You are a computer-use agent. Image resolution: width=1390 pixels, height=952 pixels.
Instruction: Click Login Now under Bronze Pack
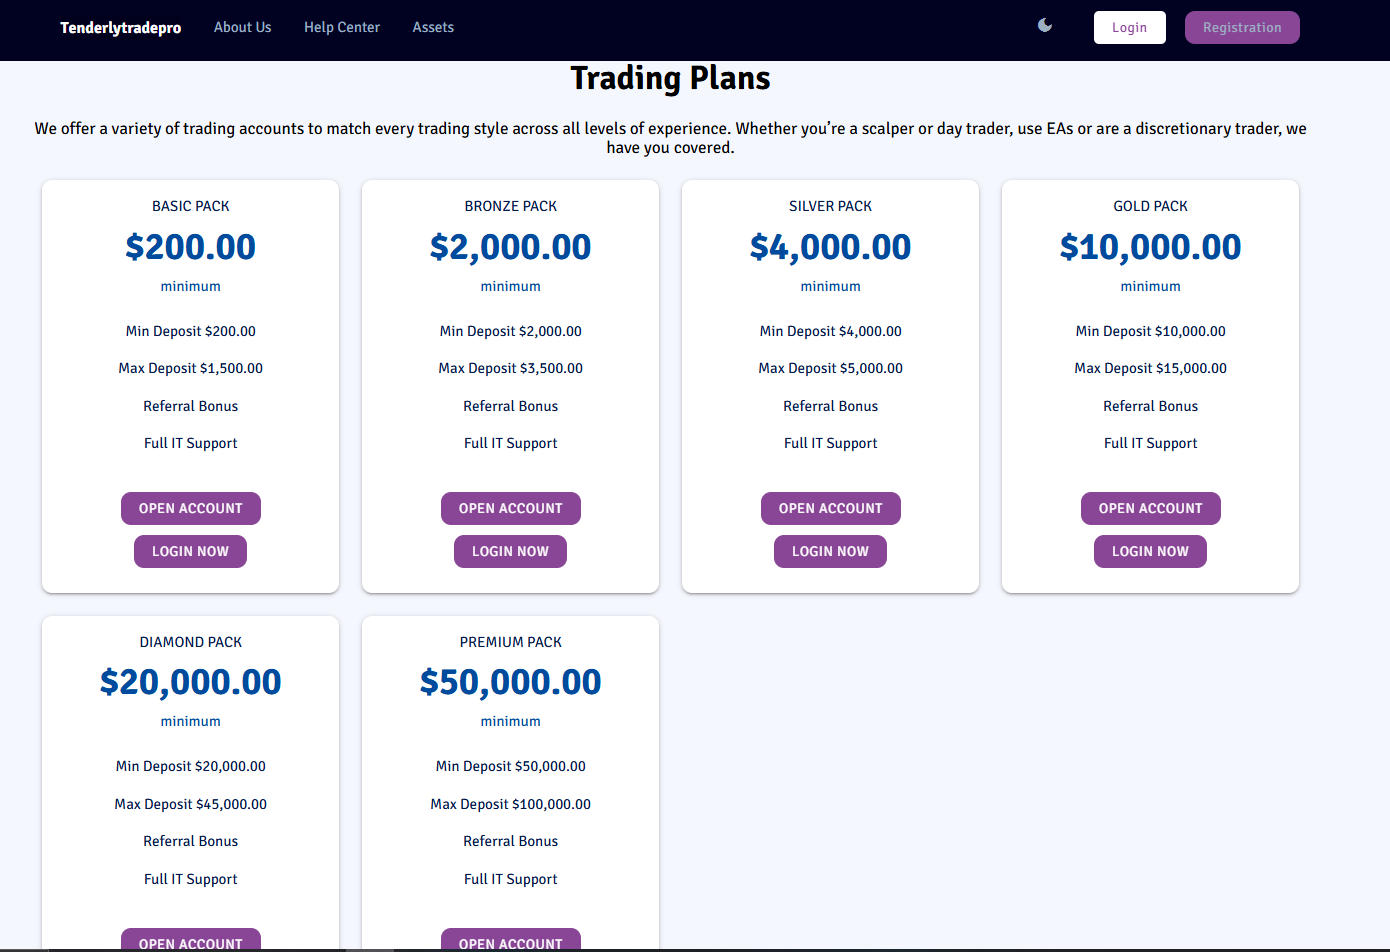click(510, 551)
